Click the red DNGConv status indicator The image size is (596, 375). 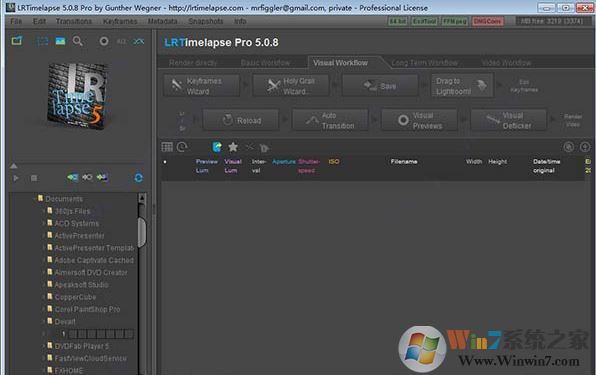click(x=488, y=21)
